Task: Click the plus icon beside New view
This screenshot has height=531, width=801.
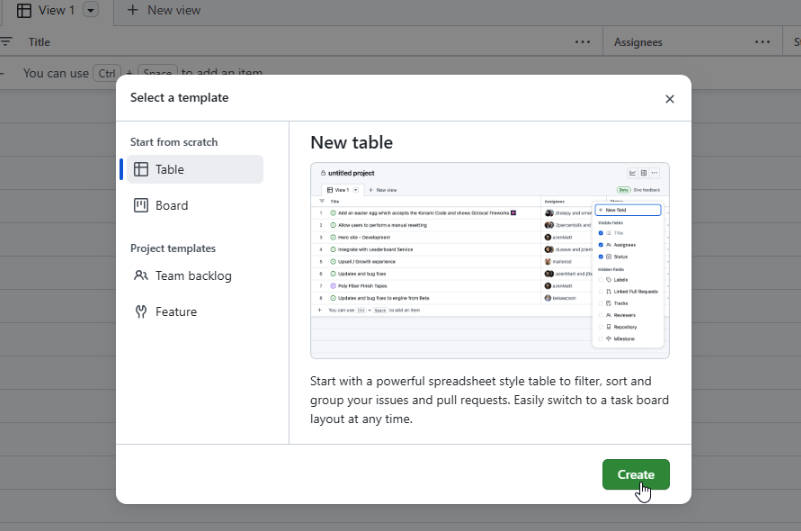Action: [x=132, y=10]
